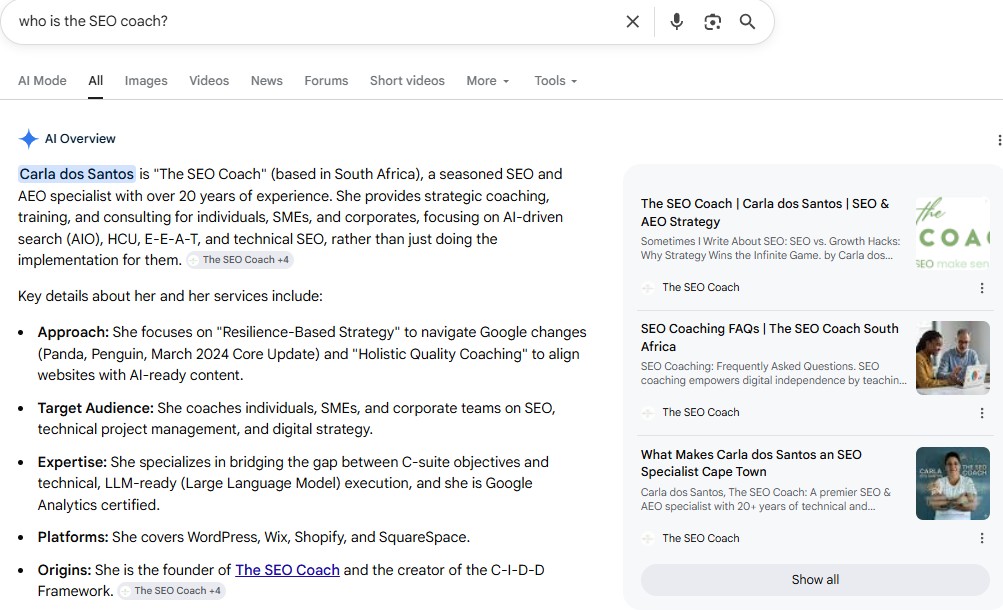The height and width of the screenshot is (610, 1003).
Task: Open What Makes Carla dos Santos result title
Action: click(751, 463)
